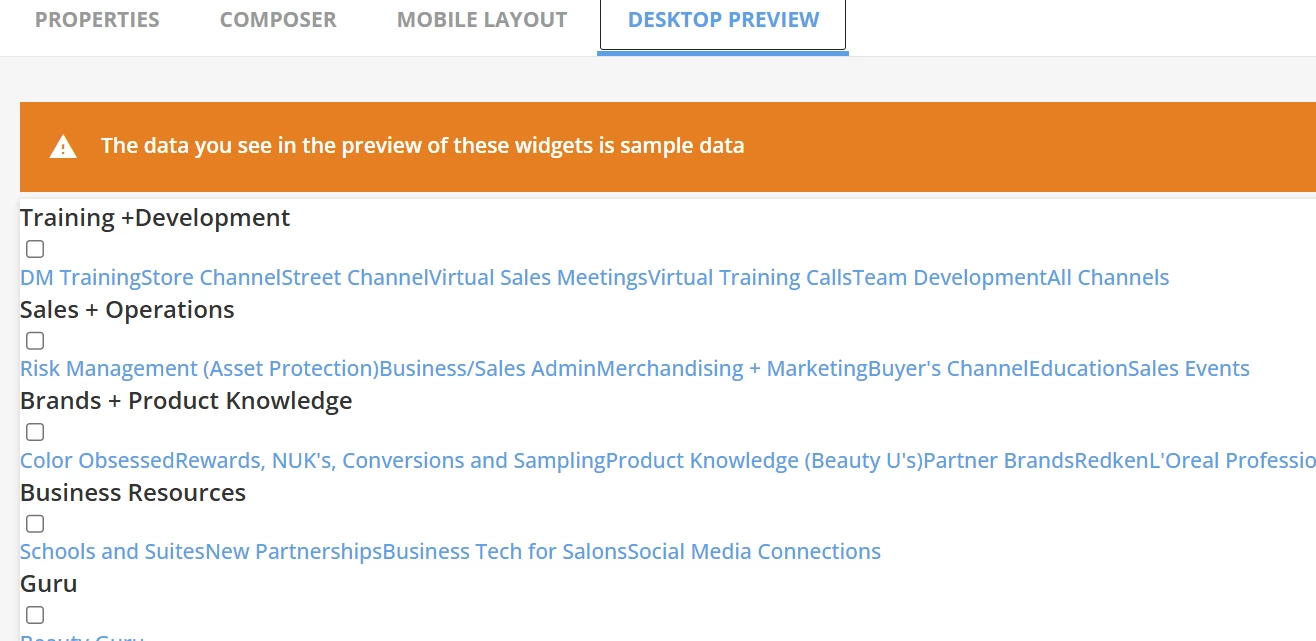The image size is (1316, 641).
Task: Go to Virtual Sales Meetings link
Action: pyautogui.click(x=538, y=277)
